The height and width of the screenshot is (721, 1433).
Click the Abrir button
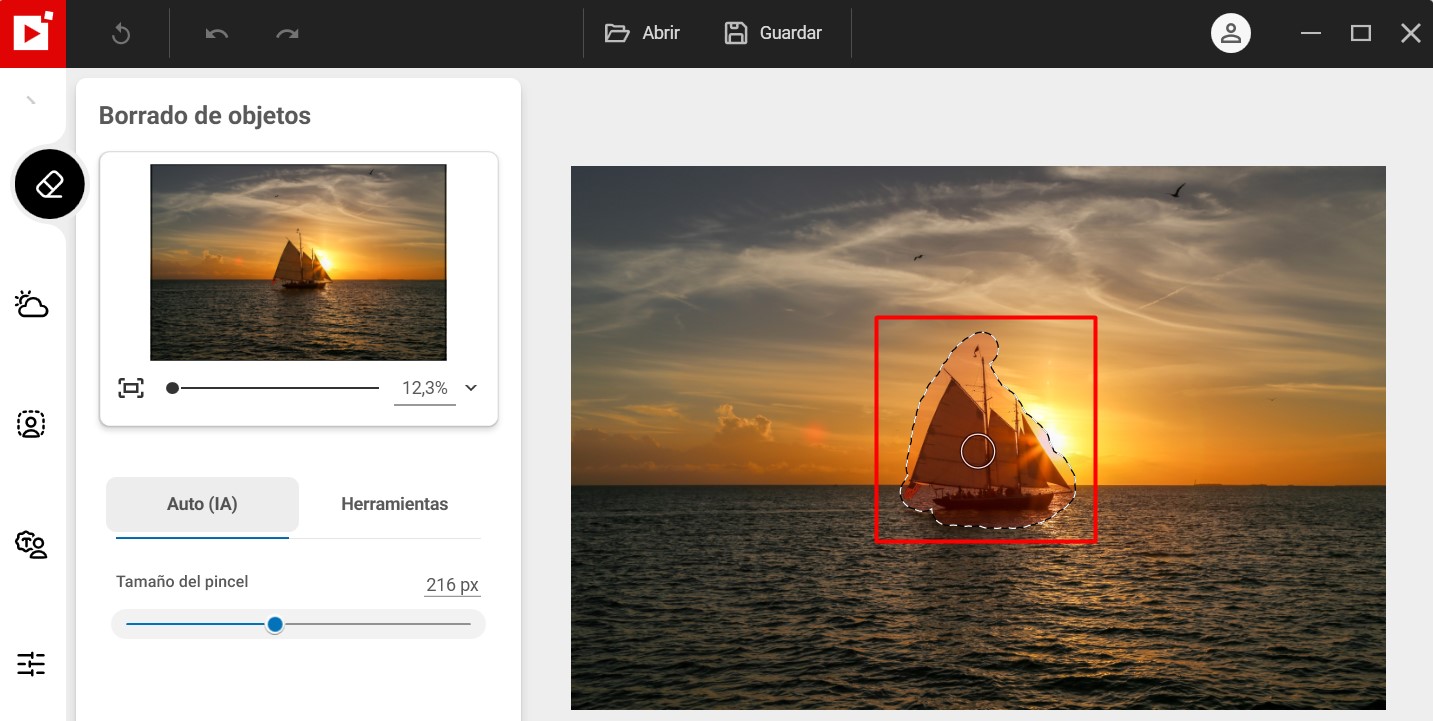[643, 33]
